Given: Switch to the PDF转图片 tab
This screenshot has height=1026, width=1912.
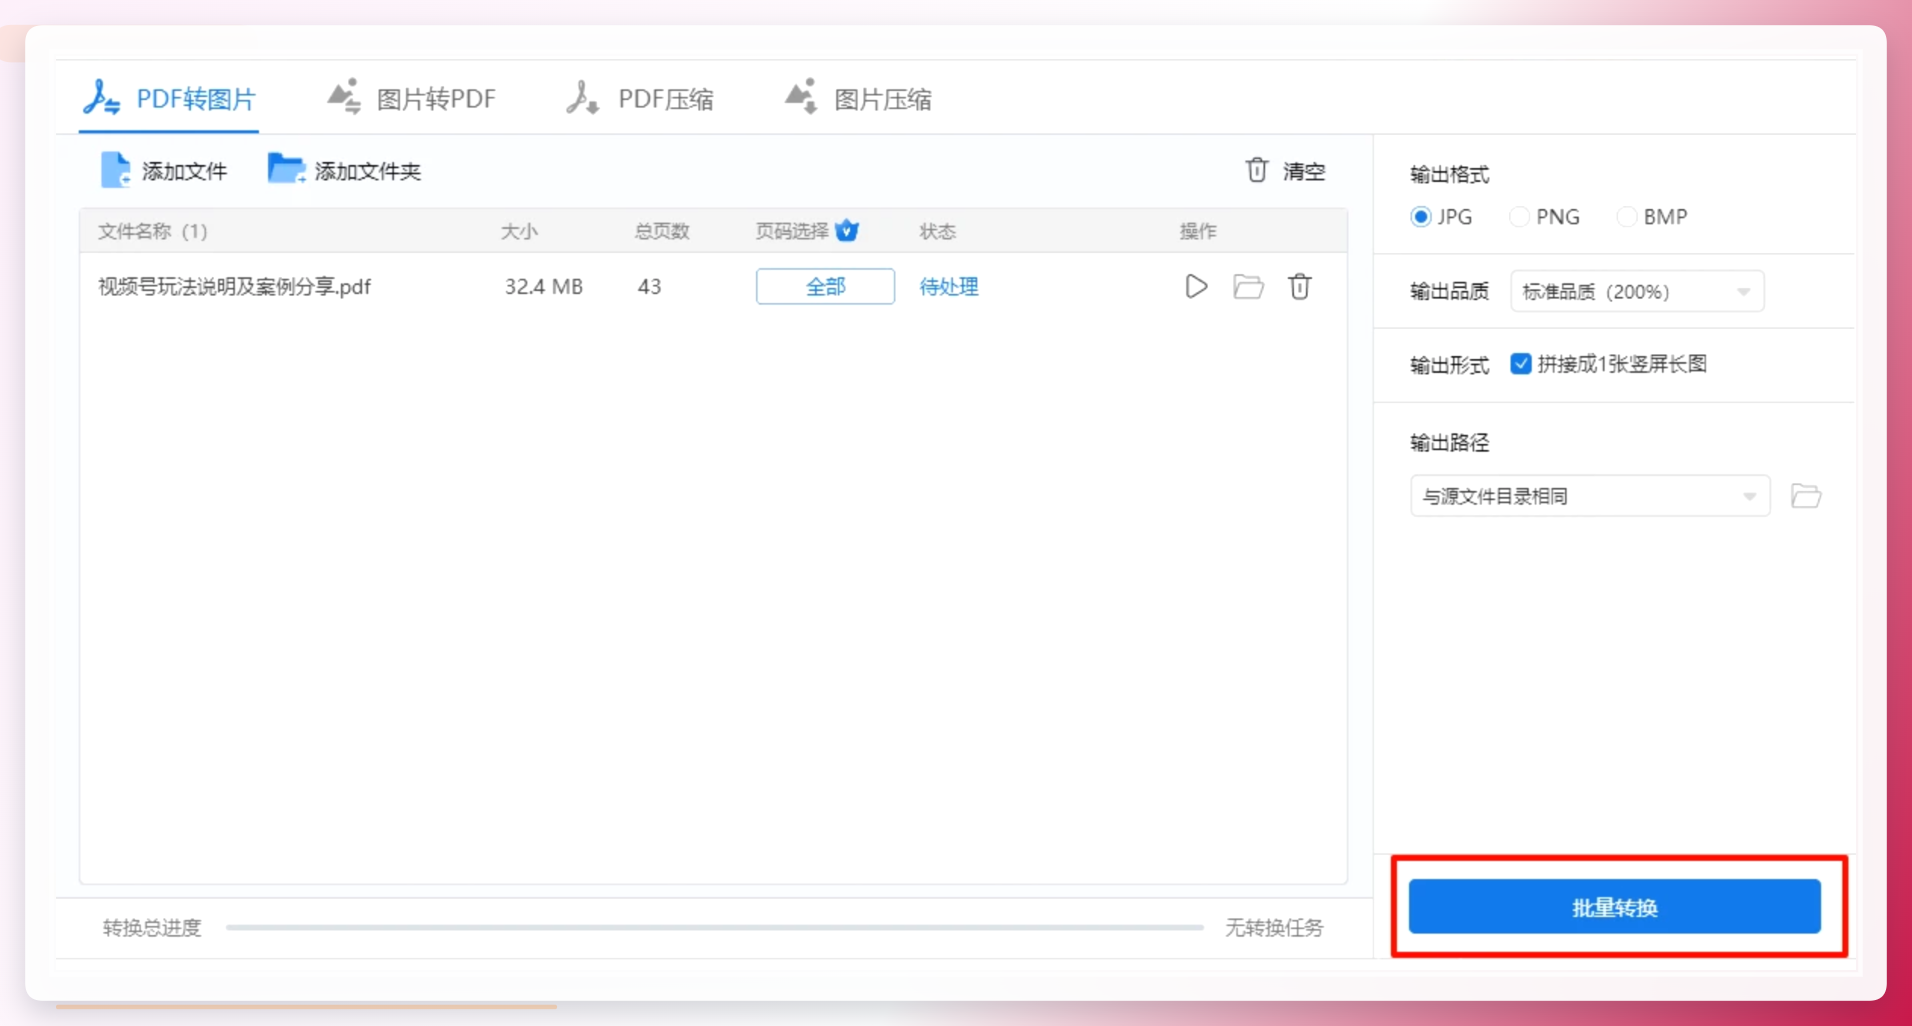Looking at the screenshot, I should pos(170,98).
